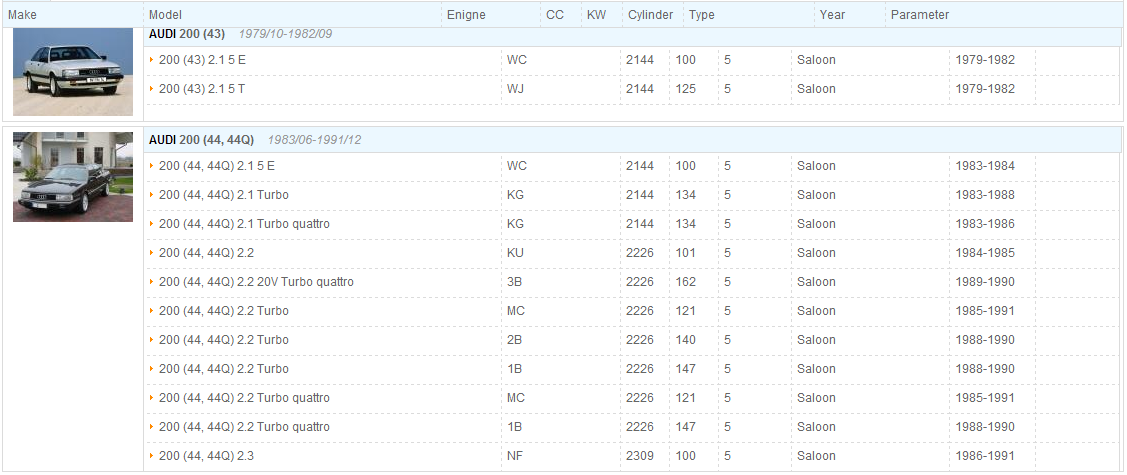Click the arrow bullet next to 200 (44, 44Q) 2.2 20V Turbo quattro

point(152,282)
